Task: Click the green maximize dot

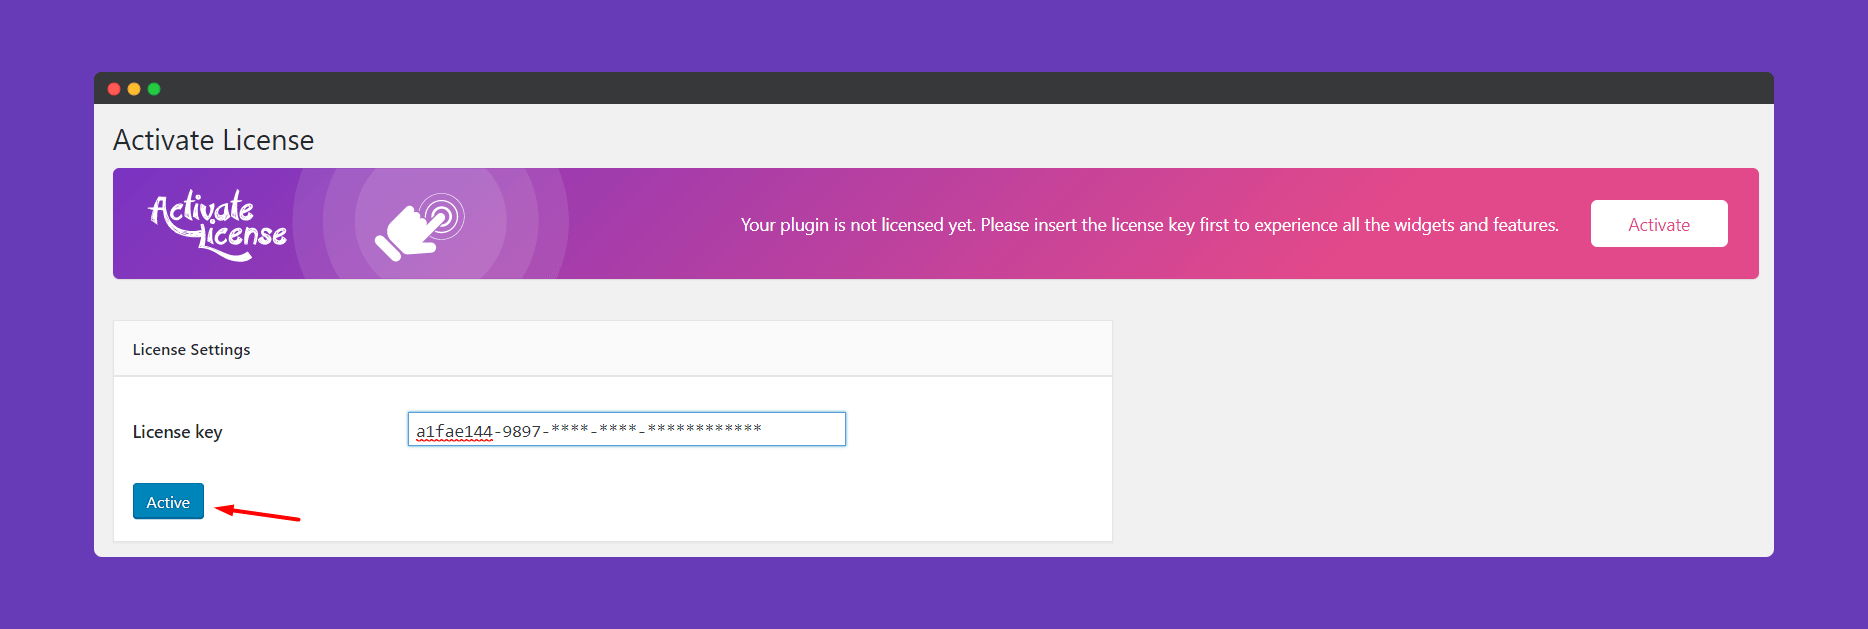Action: [x=154, y=89]
